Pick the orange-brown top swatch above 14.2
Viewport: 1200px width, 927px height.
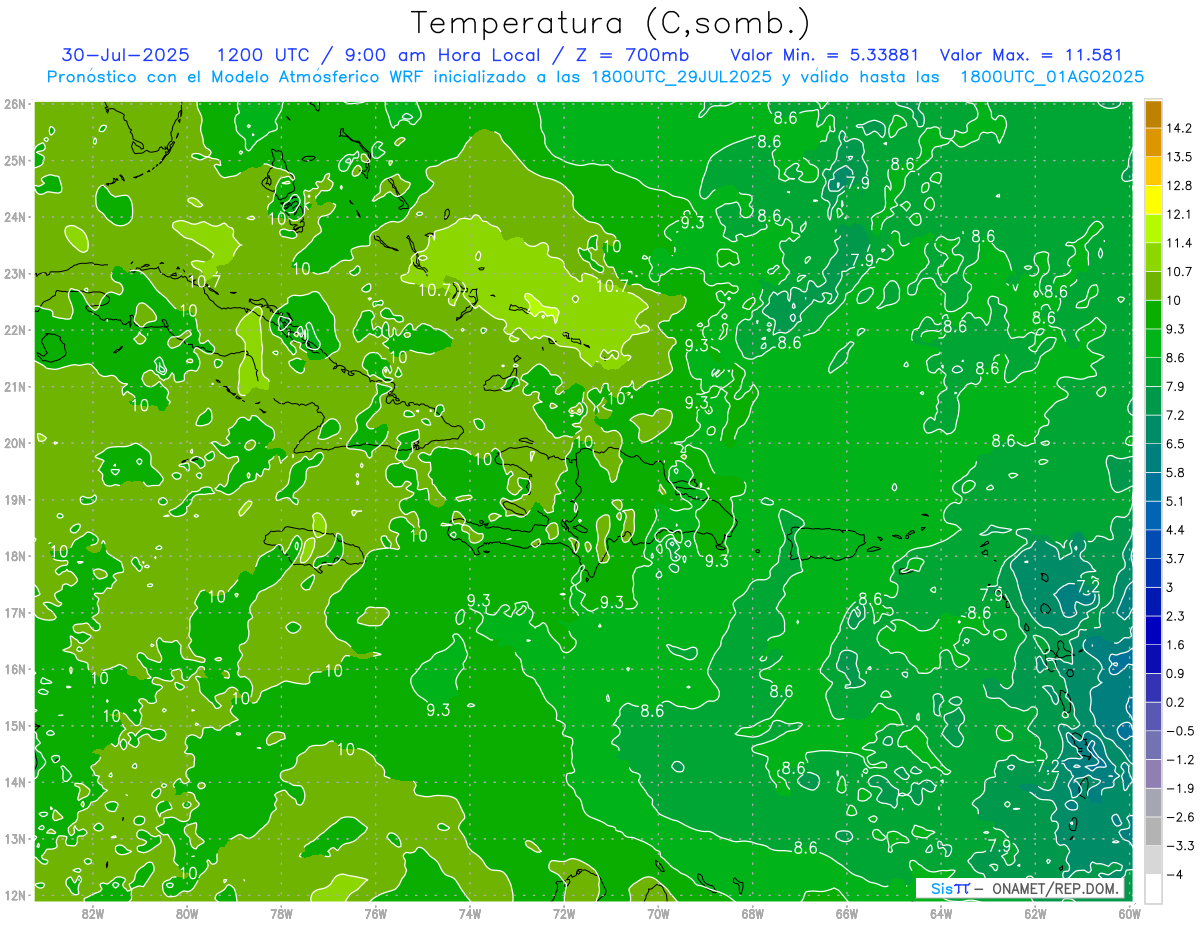(1153, 114)
